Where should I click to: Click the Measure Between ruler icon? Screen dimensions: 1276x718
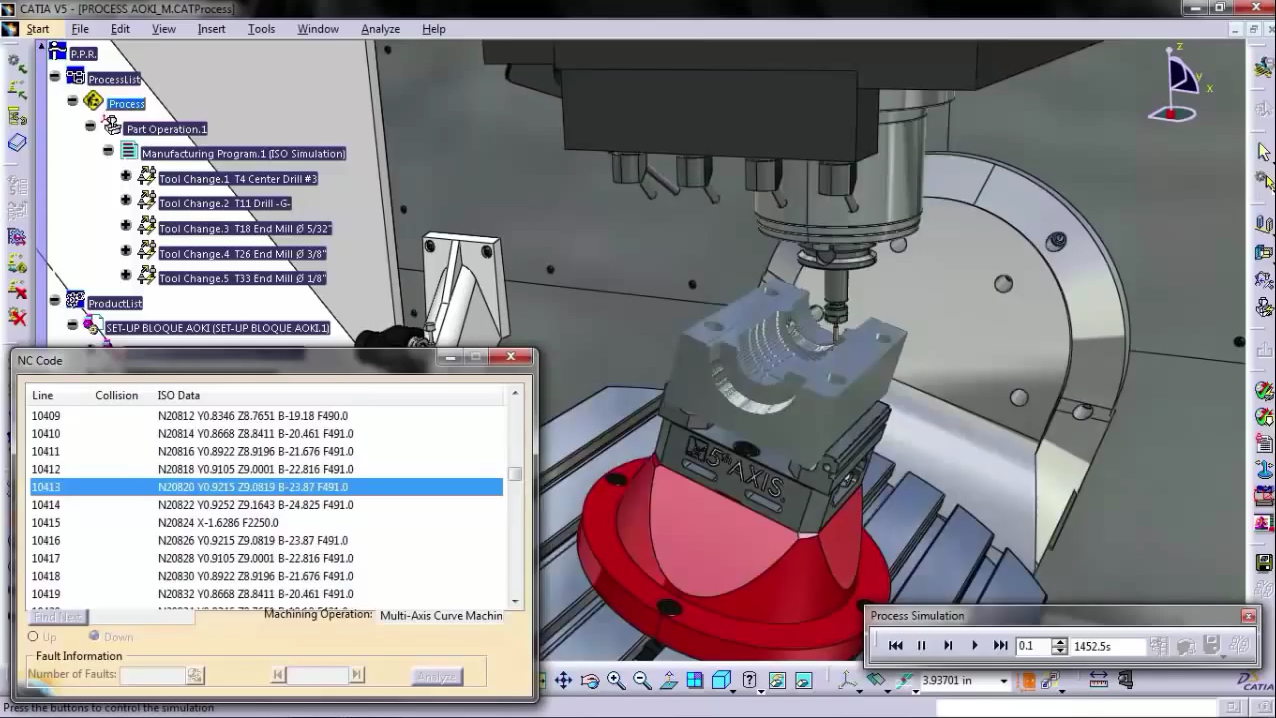[x=1098, y=680]
